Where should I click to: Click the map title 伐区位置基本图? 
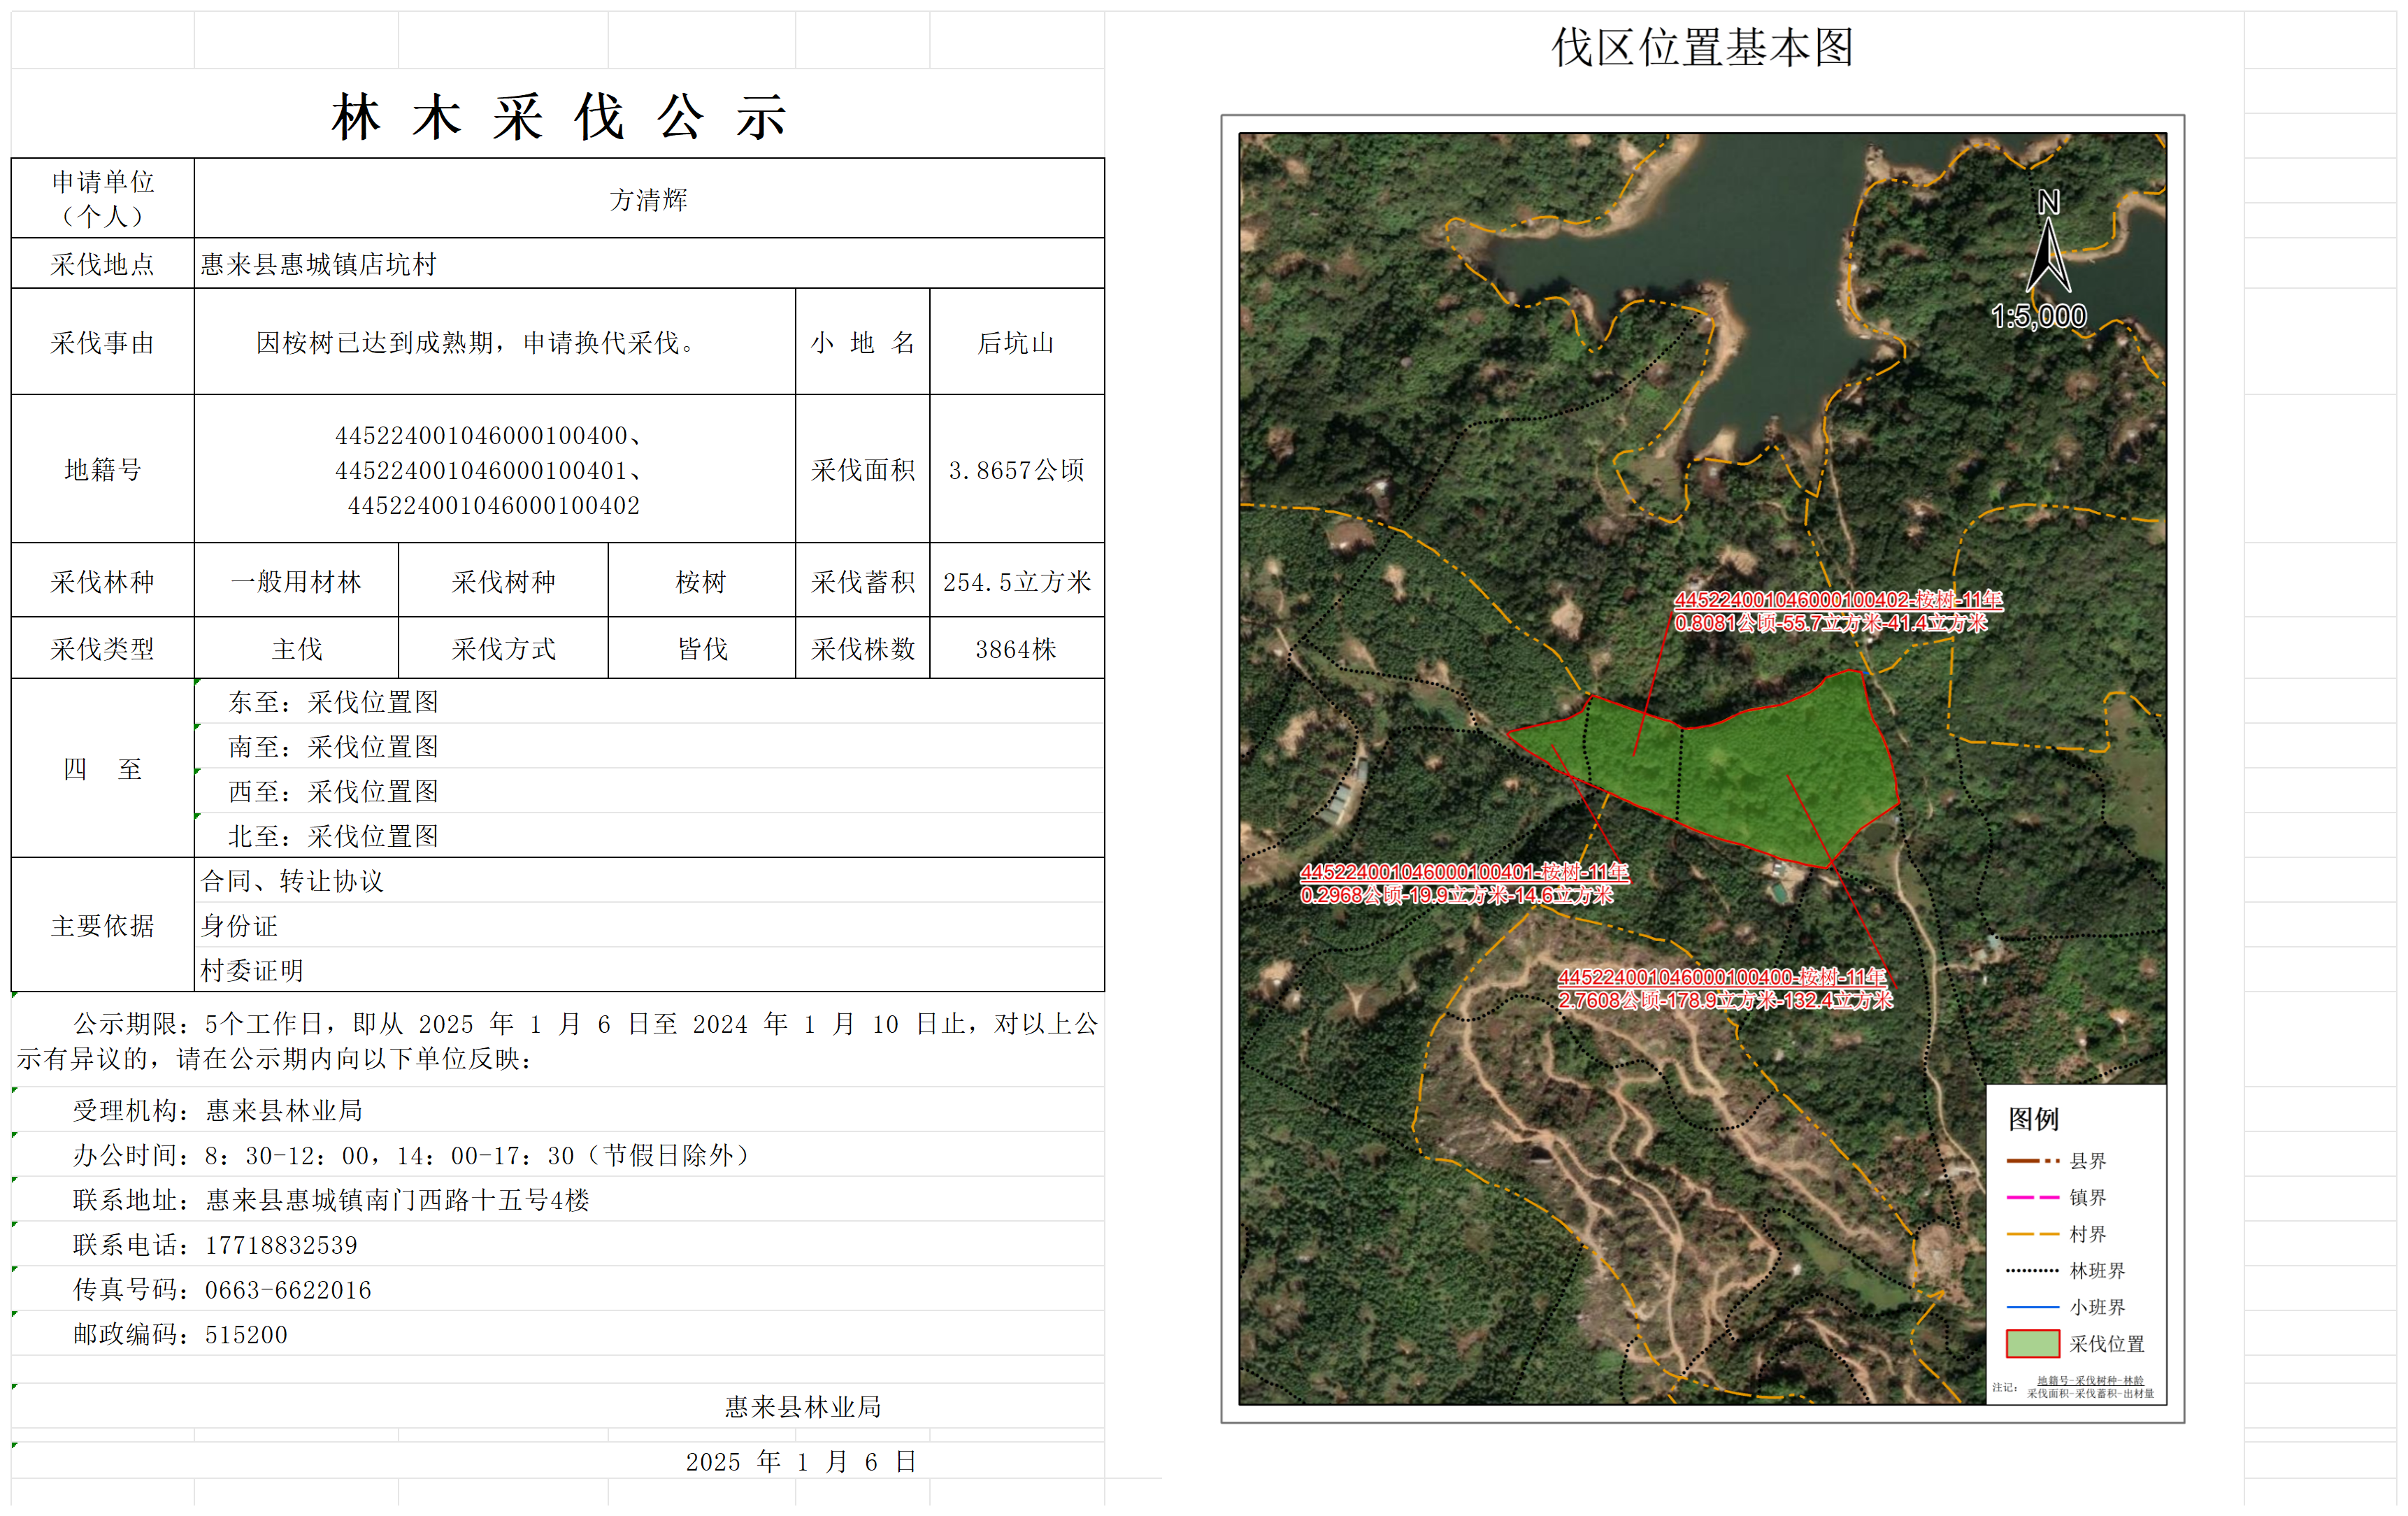click(x=1703, y=47)
